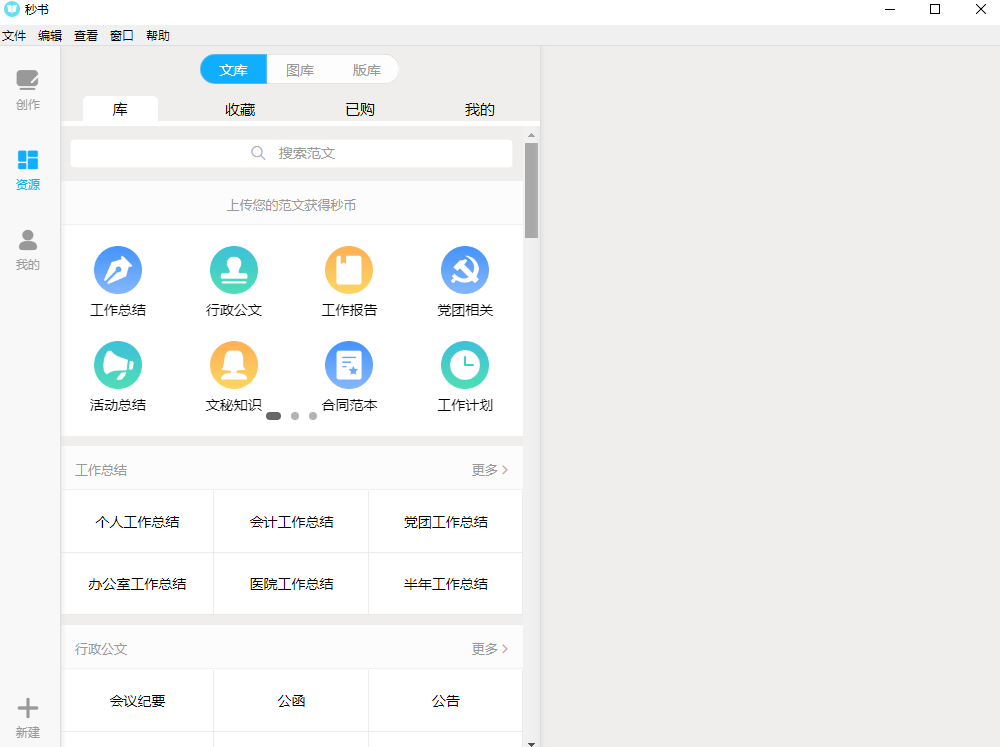Screen dimensions: 1000x747
Task: Click the 新建 plus icon
Action: click(x=28, y=709)
